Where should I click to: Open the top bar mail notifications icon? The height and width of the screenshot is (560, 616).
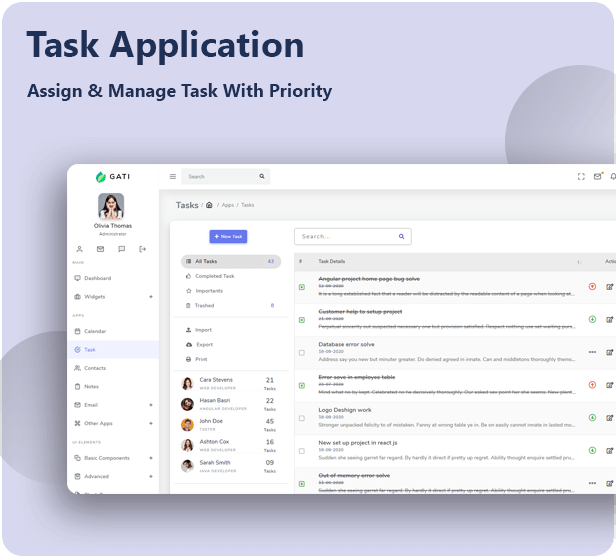pos(598,176)
